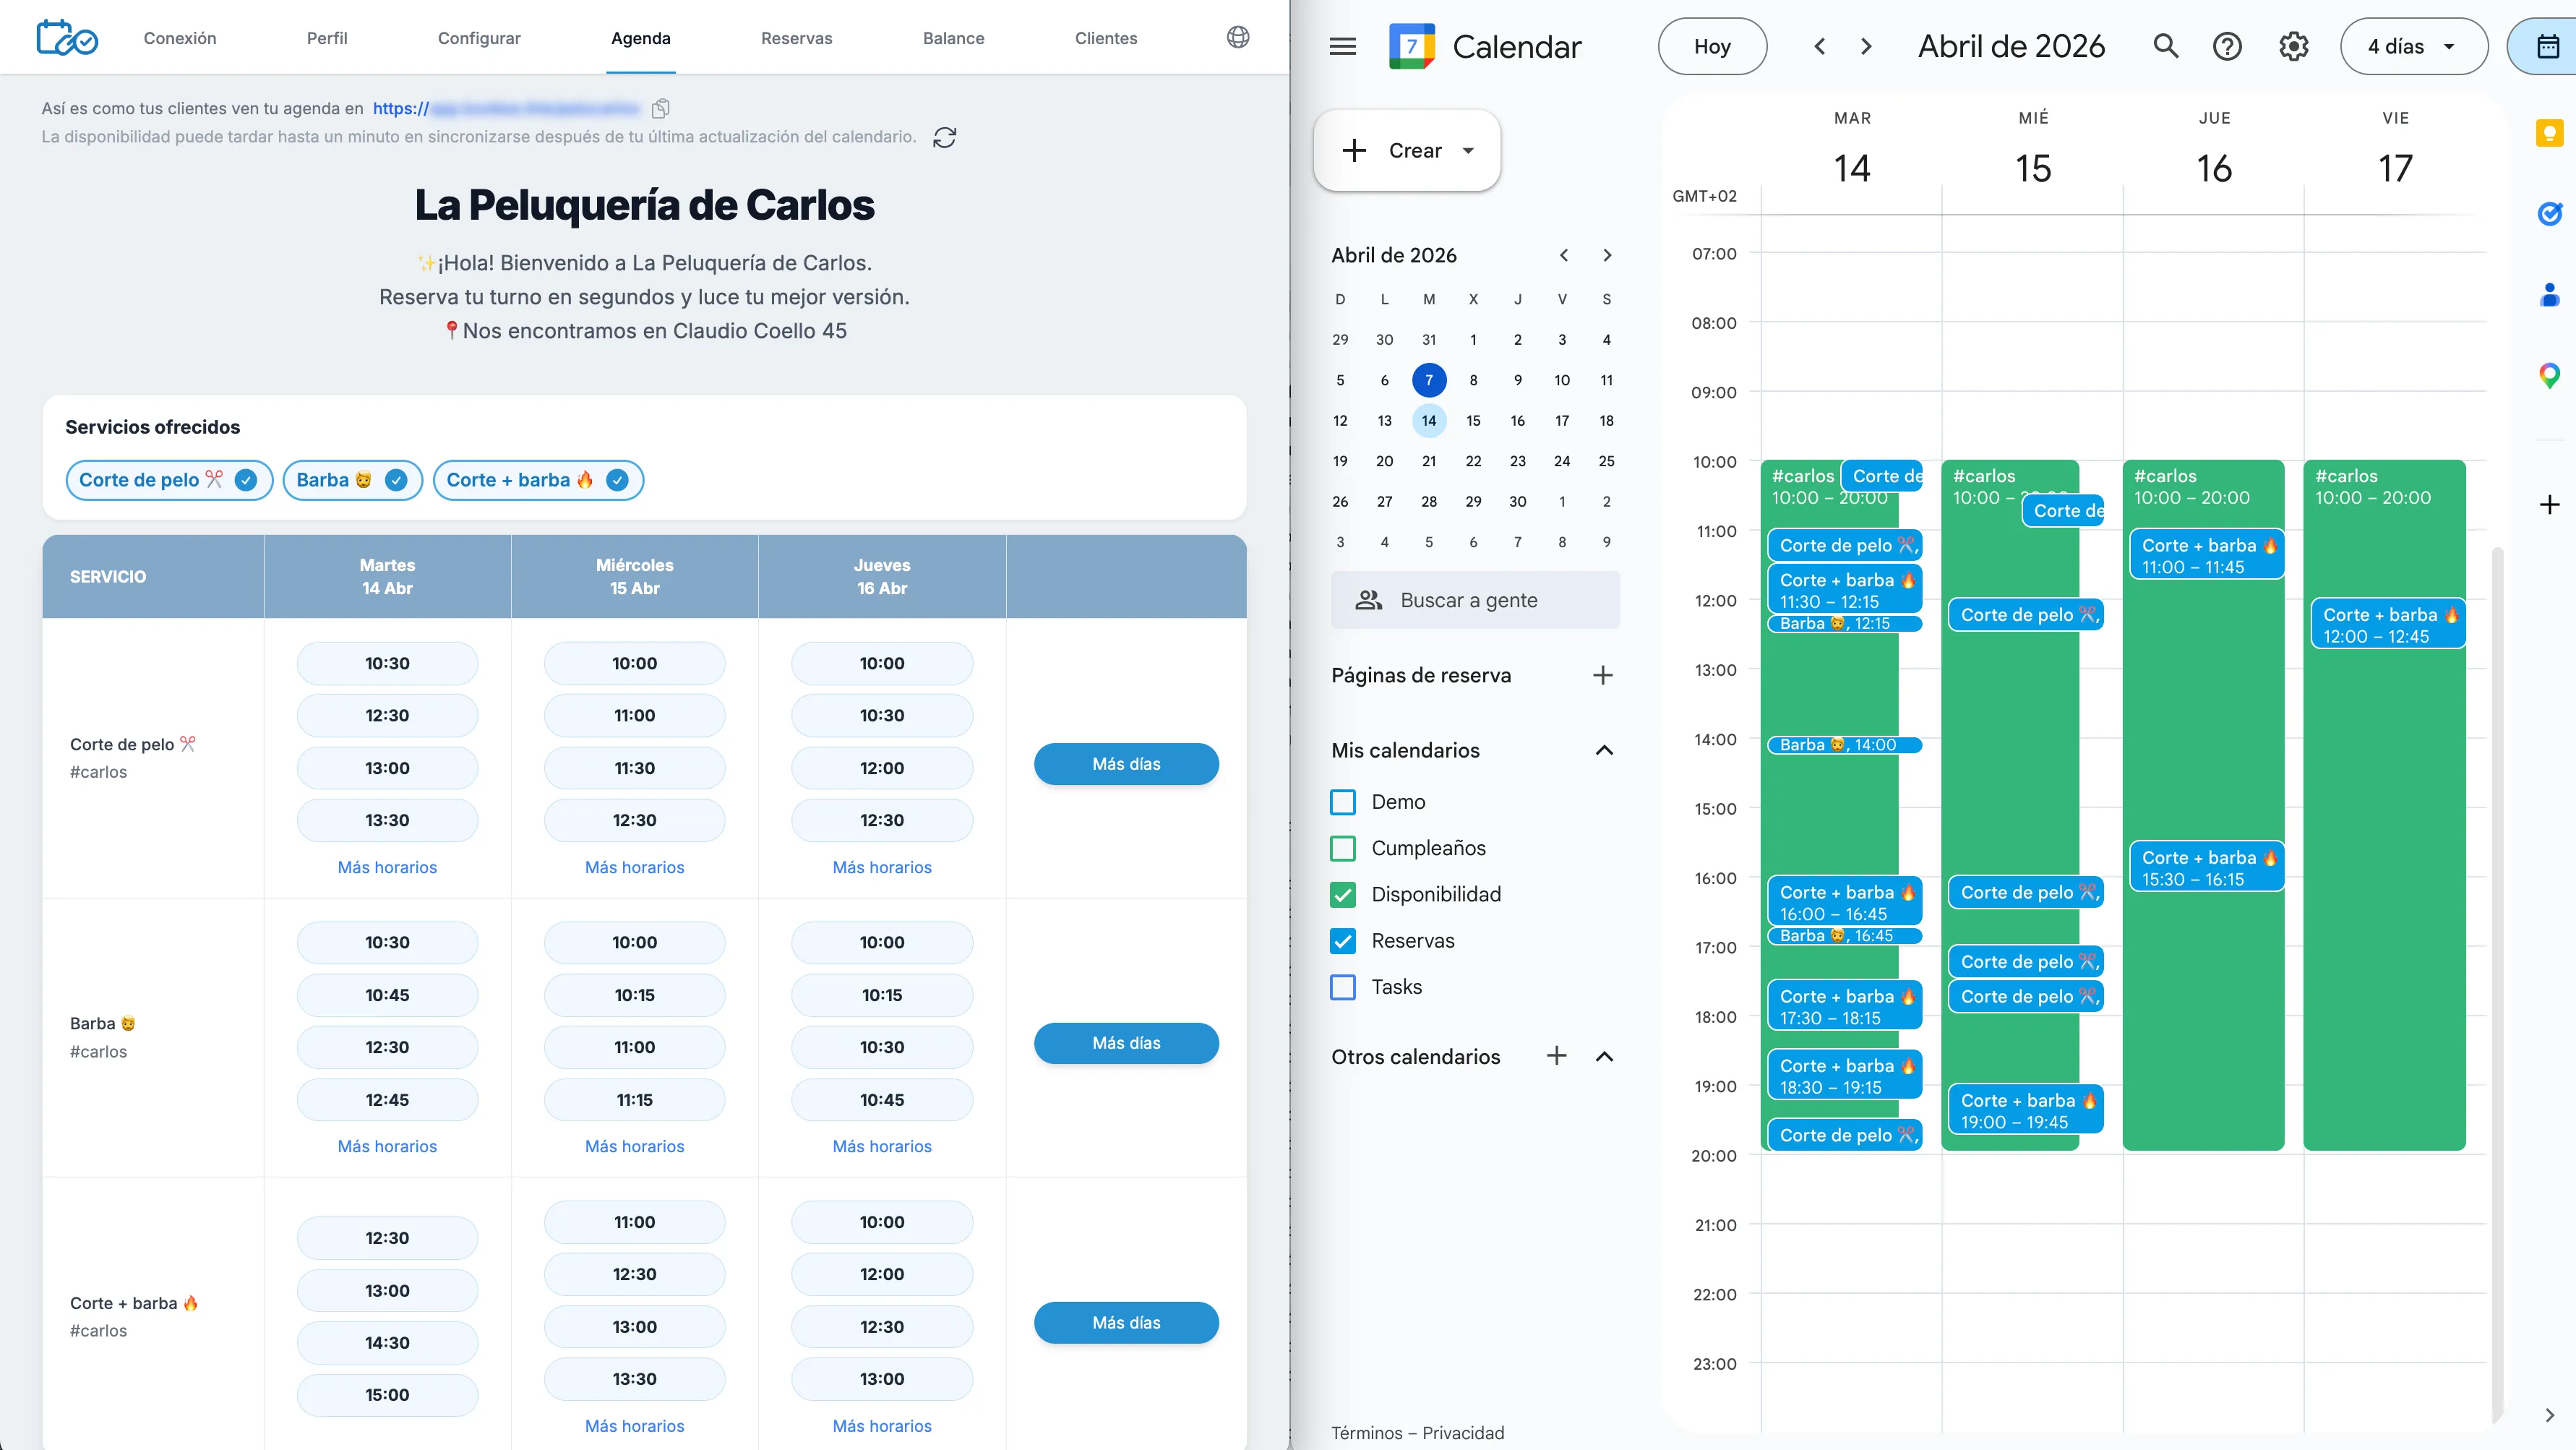Uncheck the Disponibilidad calendar checkbox
This screenshot has width=2576, height=1450.
1343,895
